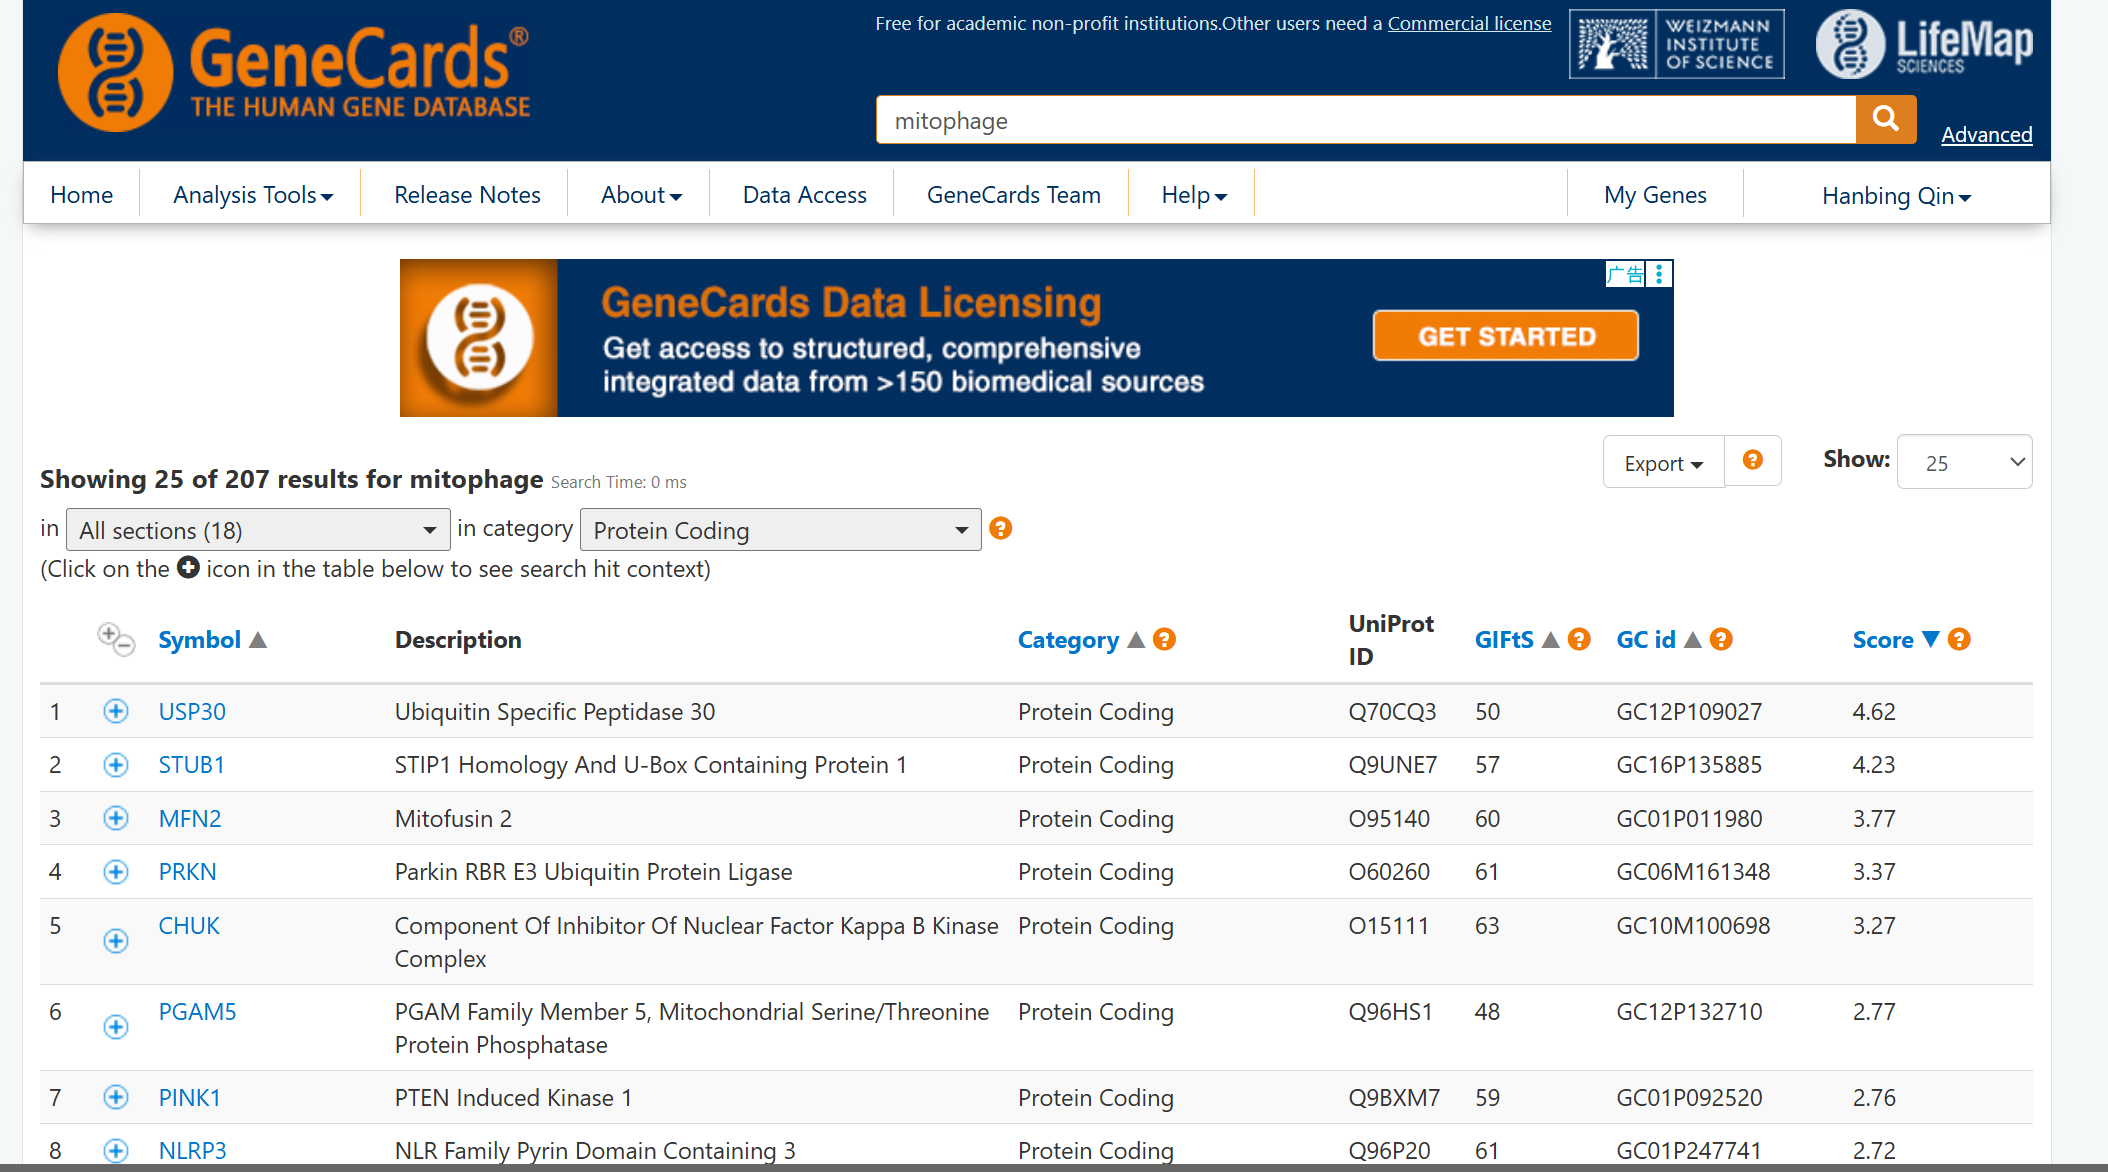Click GET STARTED in licensing banner
The width and height of the screenshot is (2108, 1172).
[x=1505, y=336]
